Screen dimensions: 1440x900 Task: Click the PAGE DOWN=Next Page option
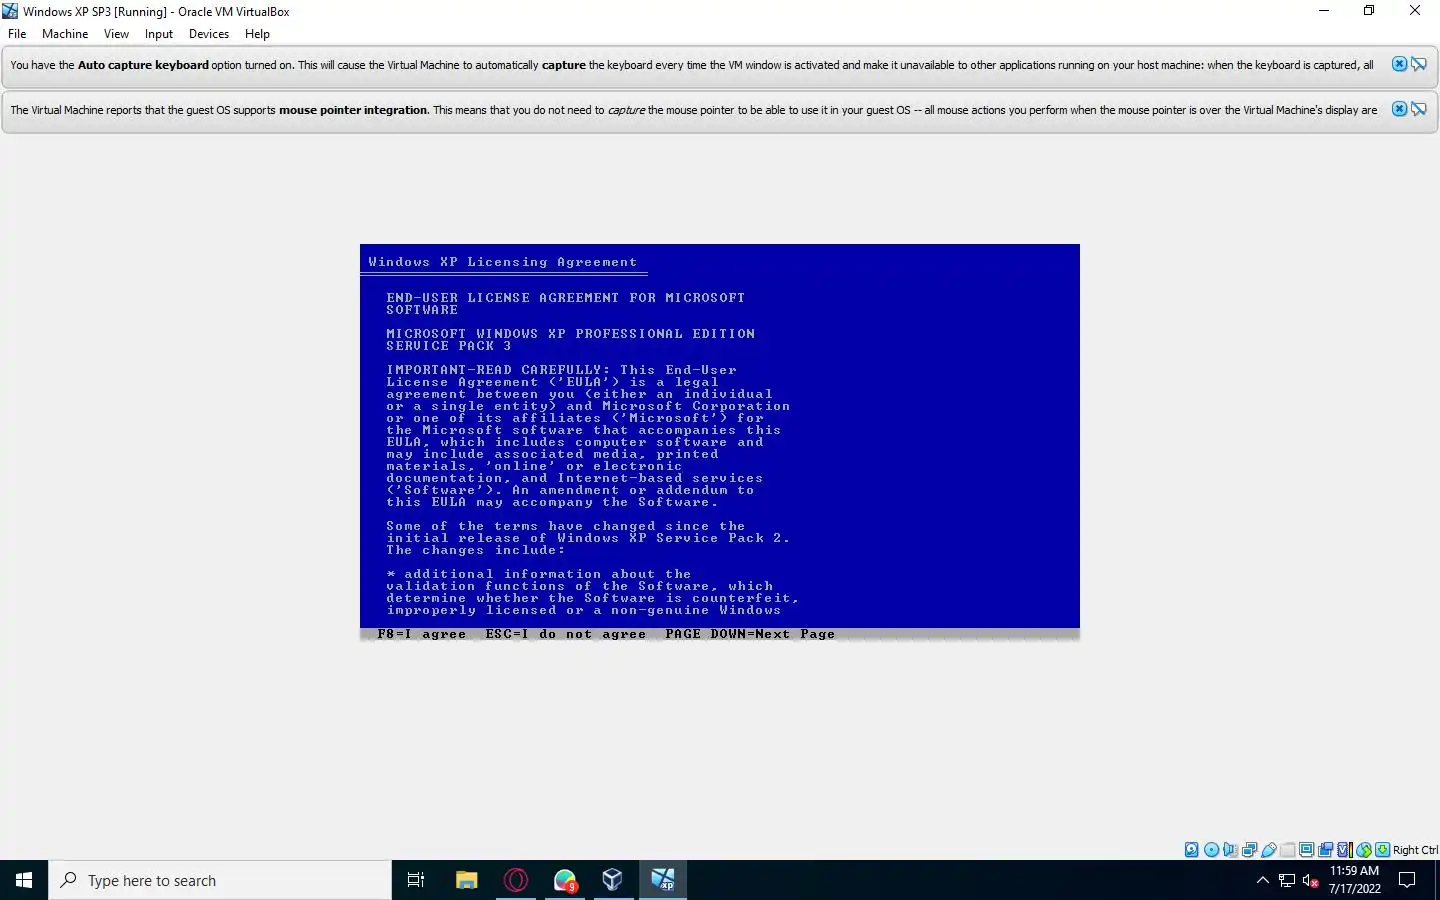[750, 634]
